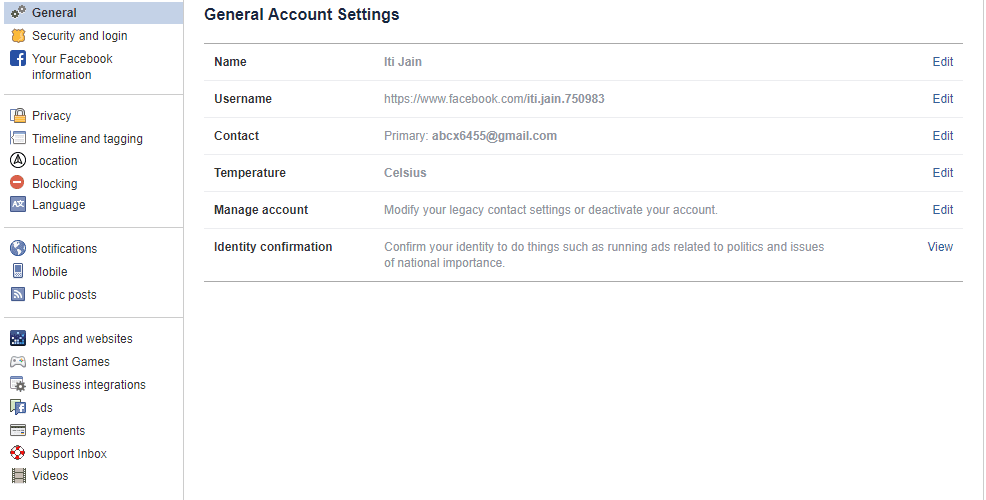
Task: Click the Location compass icon
Action: pyautogui.click(x=18, y=160)
